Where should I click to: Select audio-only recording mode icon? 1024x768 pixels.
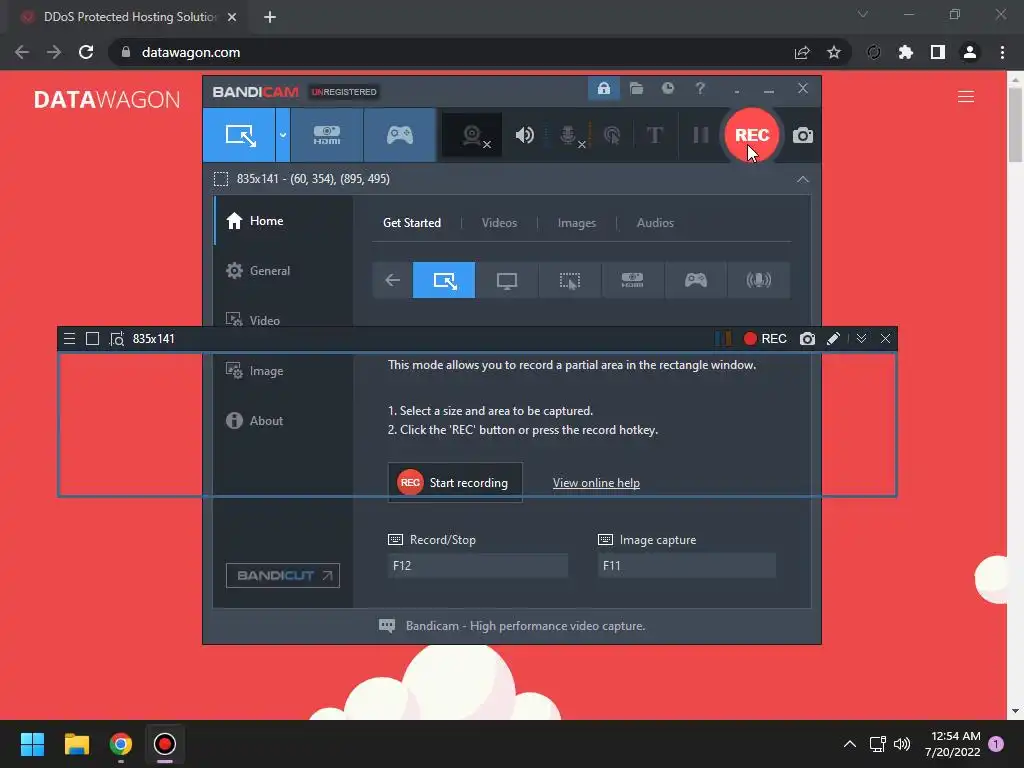758,280
